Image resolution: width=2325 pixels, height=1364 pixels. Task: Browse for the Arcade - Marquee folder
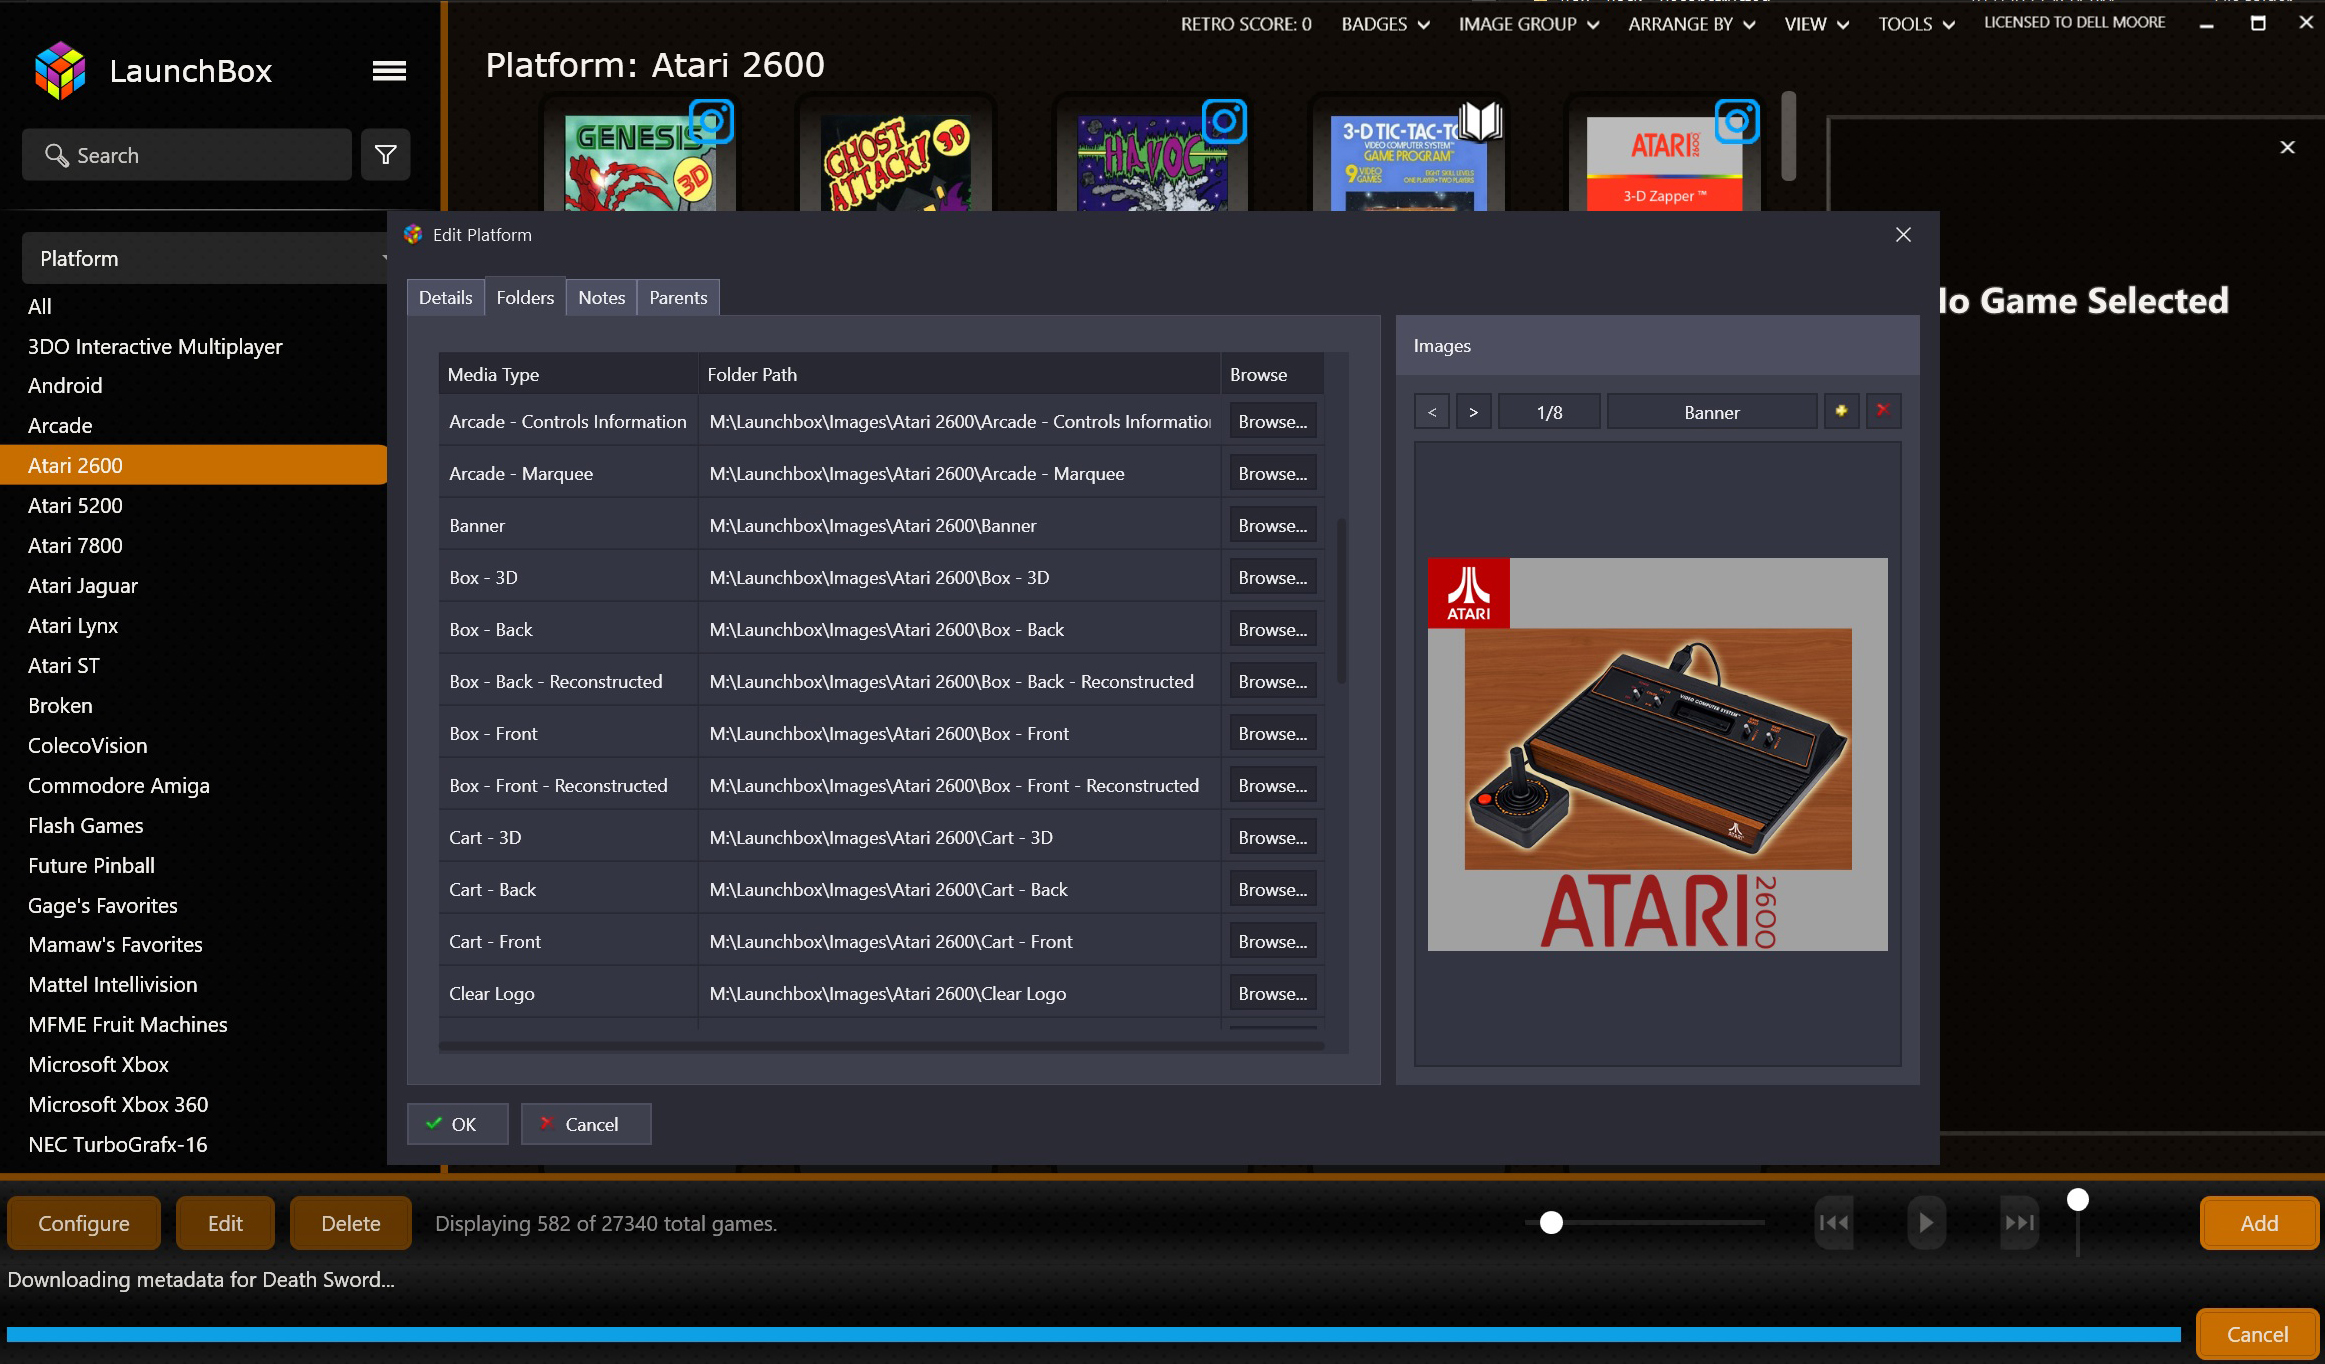click(1273, 473)
